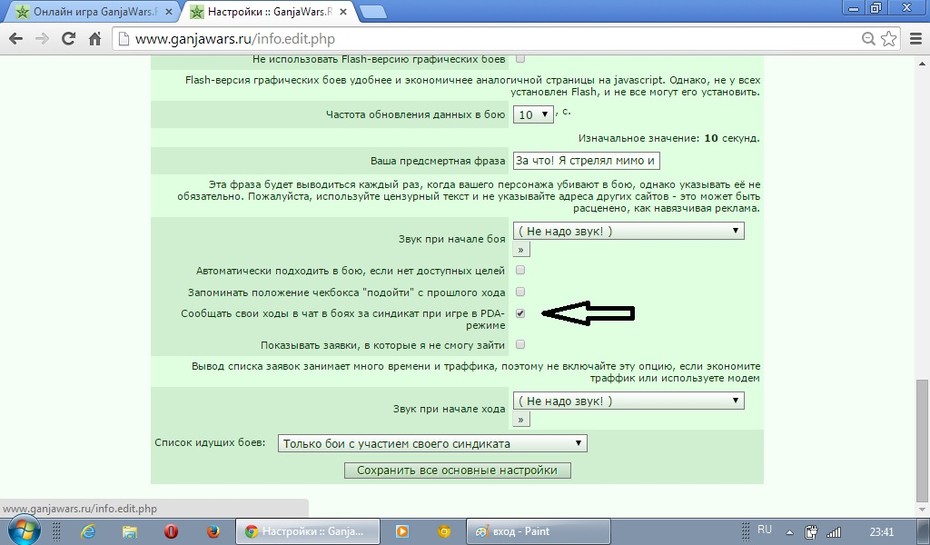Close the 'Настройки :: GanjaWars' tab
Viewport: 930px width, 545px height.
pos(344,12)
